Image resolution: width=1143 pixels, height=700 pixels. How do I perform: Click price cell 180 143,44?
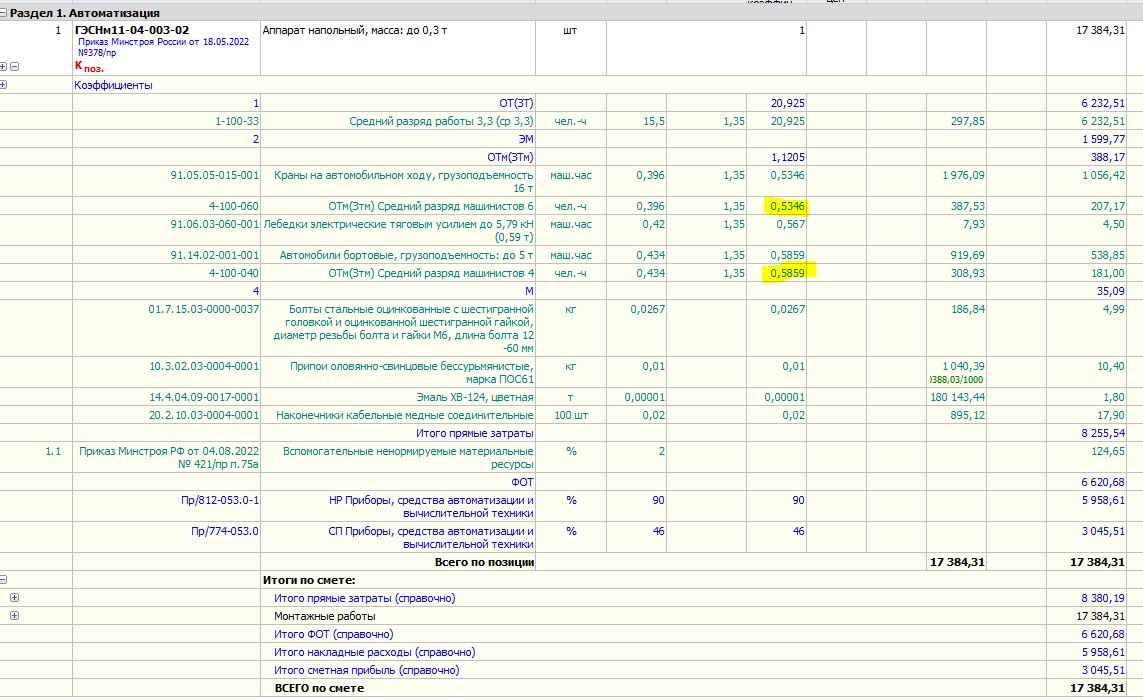(x=955, y=397)
